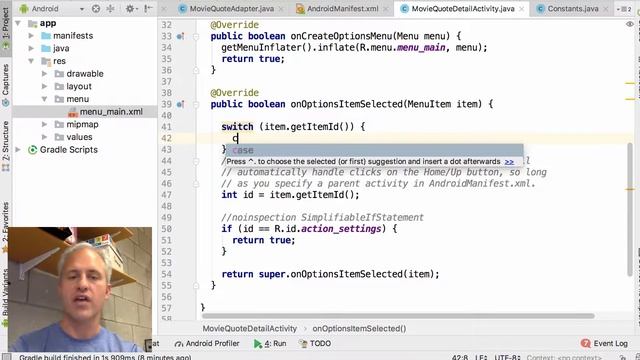Expand the java folder
Viewport: 640px width, 360px height.
[x=31, y=49]
